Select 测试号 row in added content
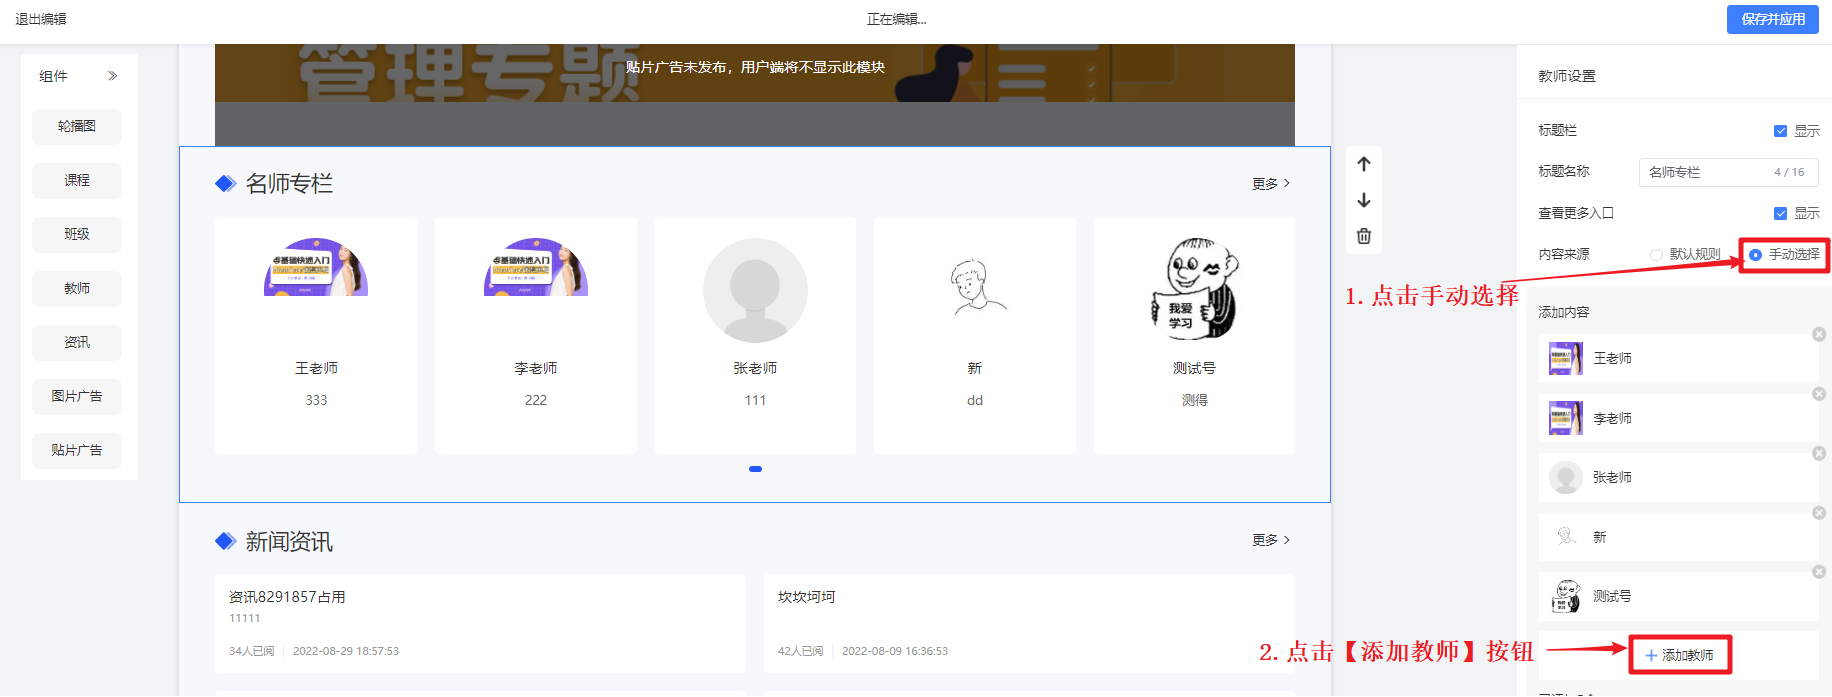1832x697 pixels. 1678,596
